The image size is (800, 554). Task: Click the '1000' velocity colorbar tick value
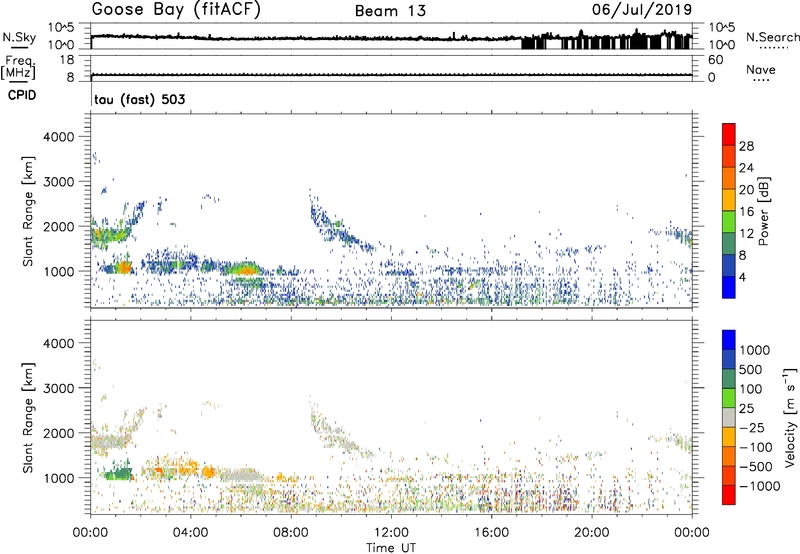coord(755,350)
